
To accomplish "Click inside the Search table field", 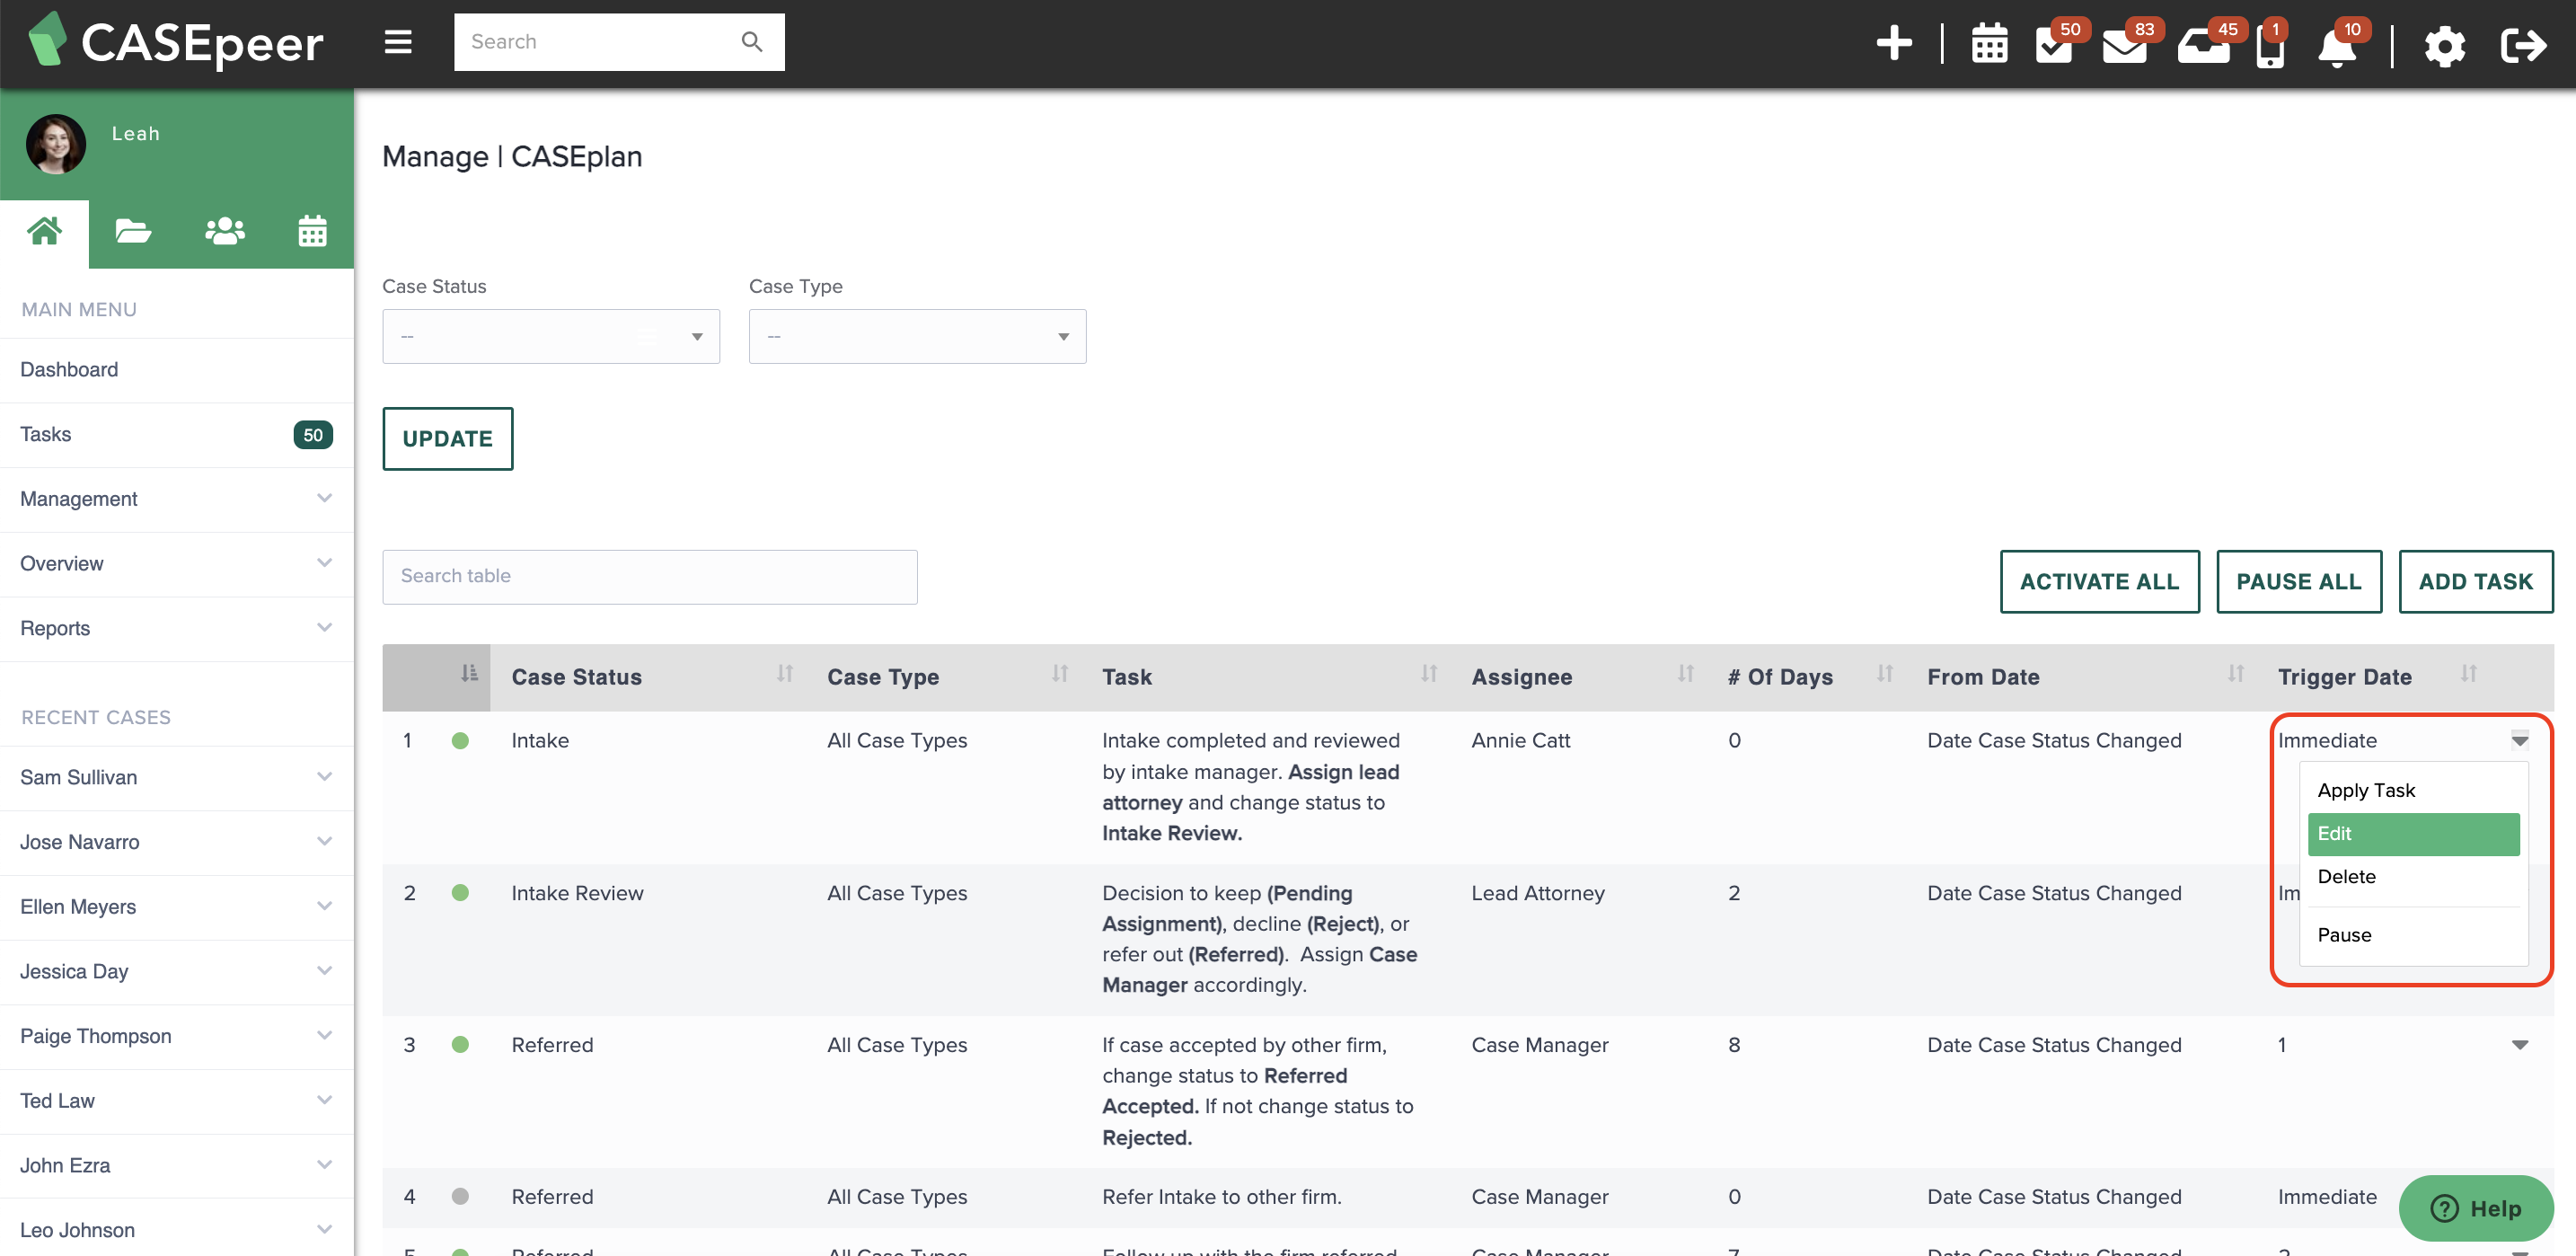I will pos(649,576).
